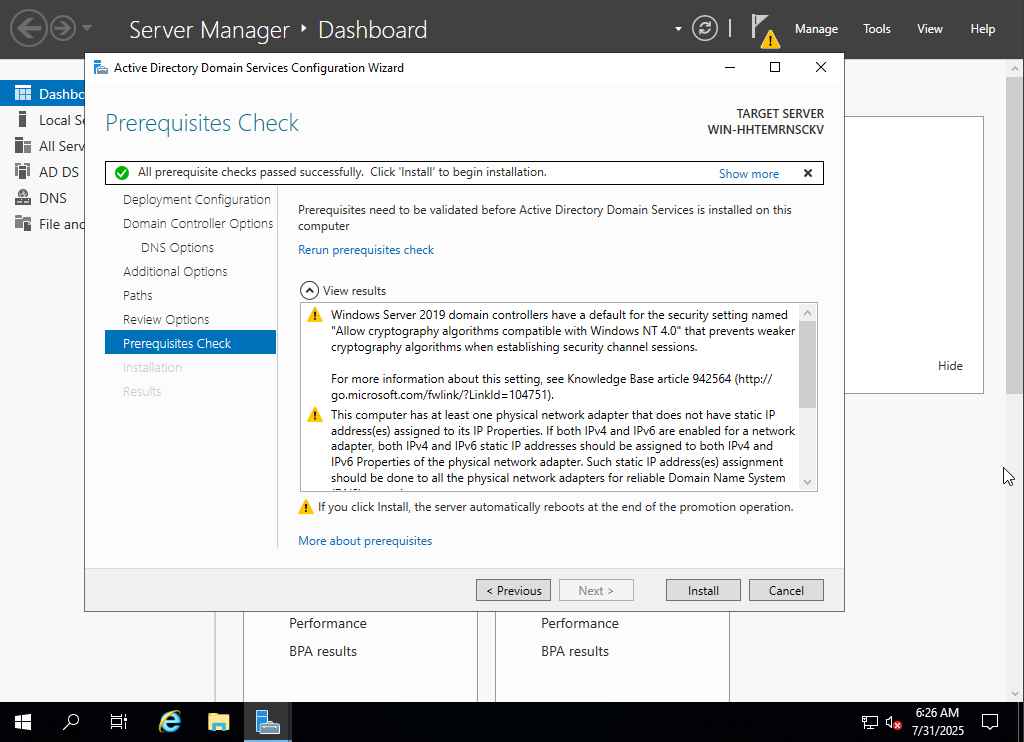Open the notifications flag with warning
The width and height of the screenshot is (1024, 742).
click(763, 29)
